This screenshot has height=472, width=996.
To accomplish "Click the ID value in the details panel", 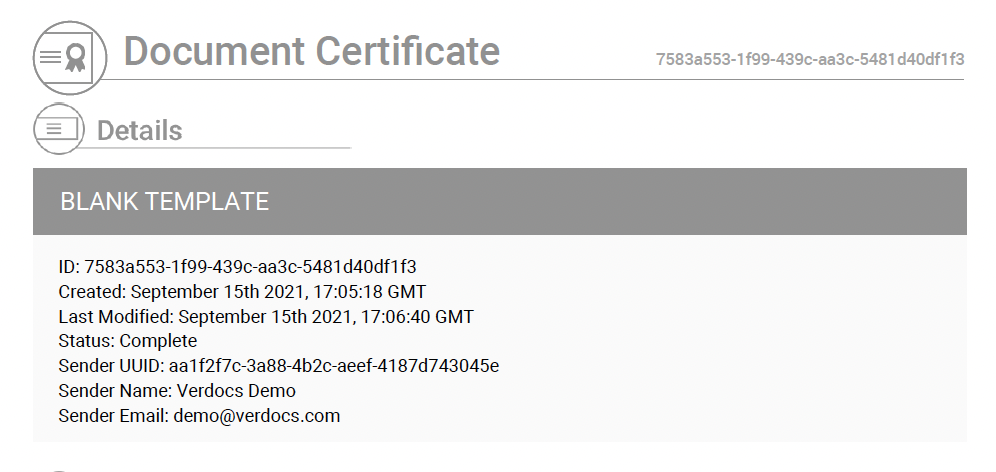I will pos(250,267).
